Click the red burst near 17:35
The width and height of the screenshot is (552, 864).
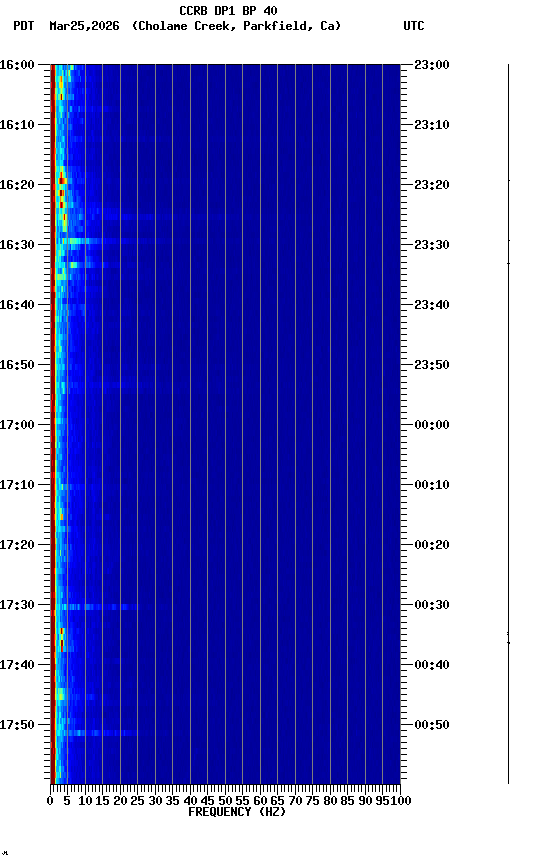tap(62, 638)
